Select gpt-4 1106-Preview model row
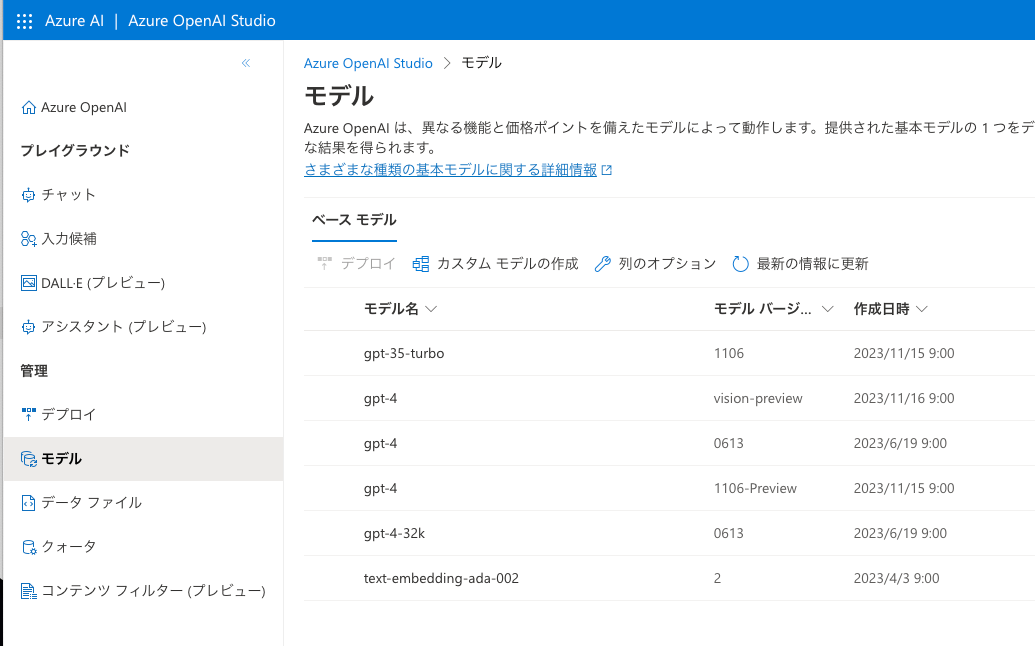This screenshot has width=1035, height=646. (669, 488)
